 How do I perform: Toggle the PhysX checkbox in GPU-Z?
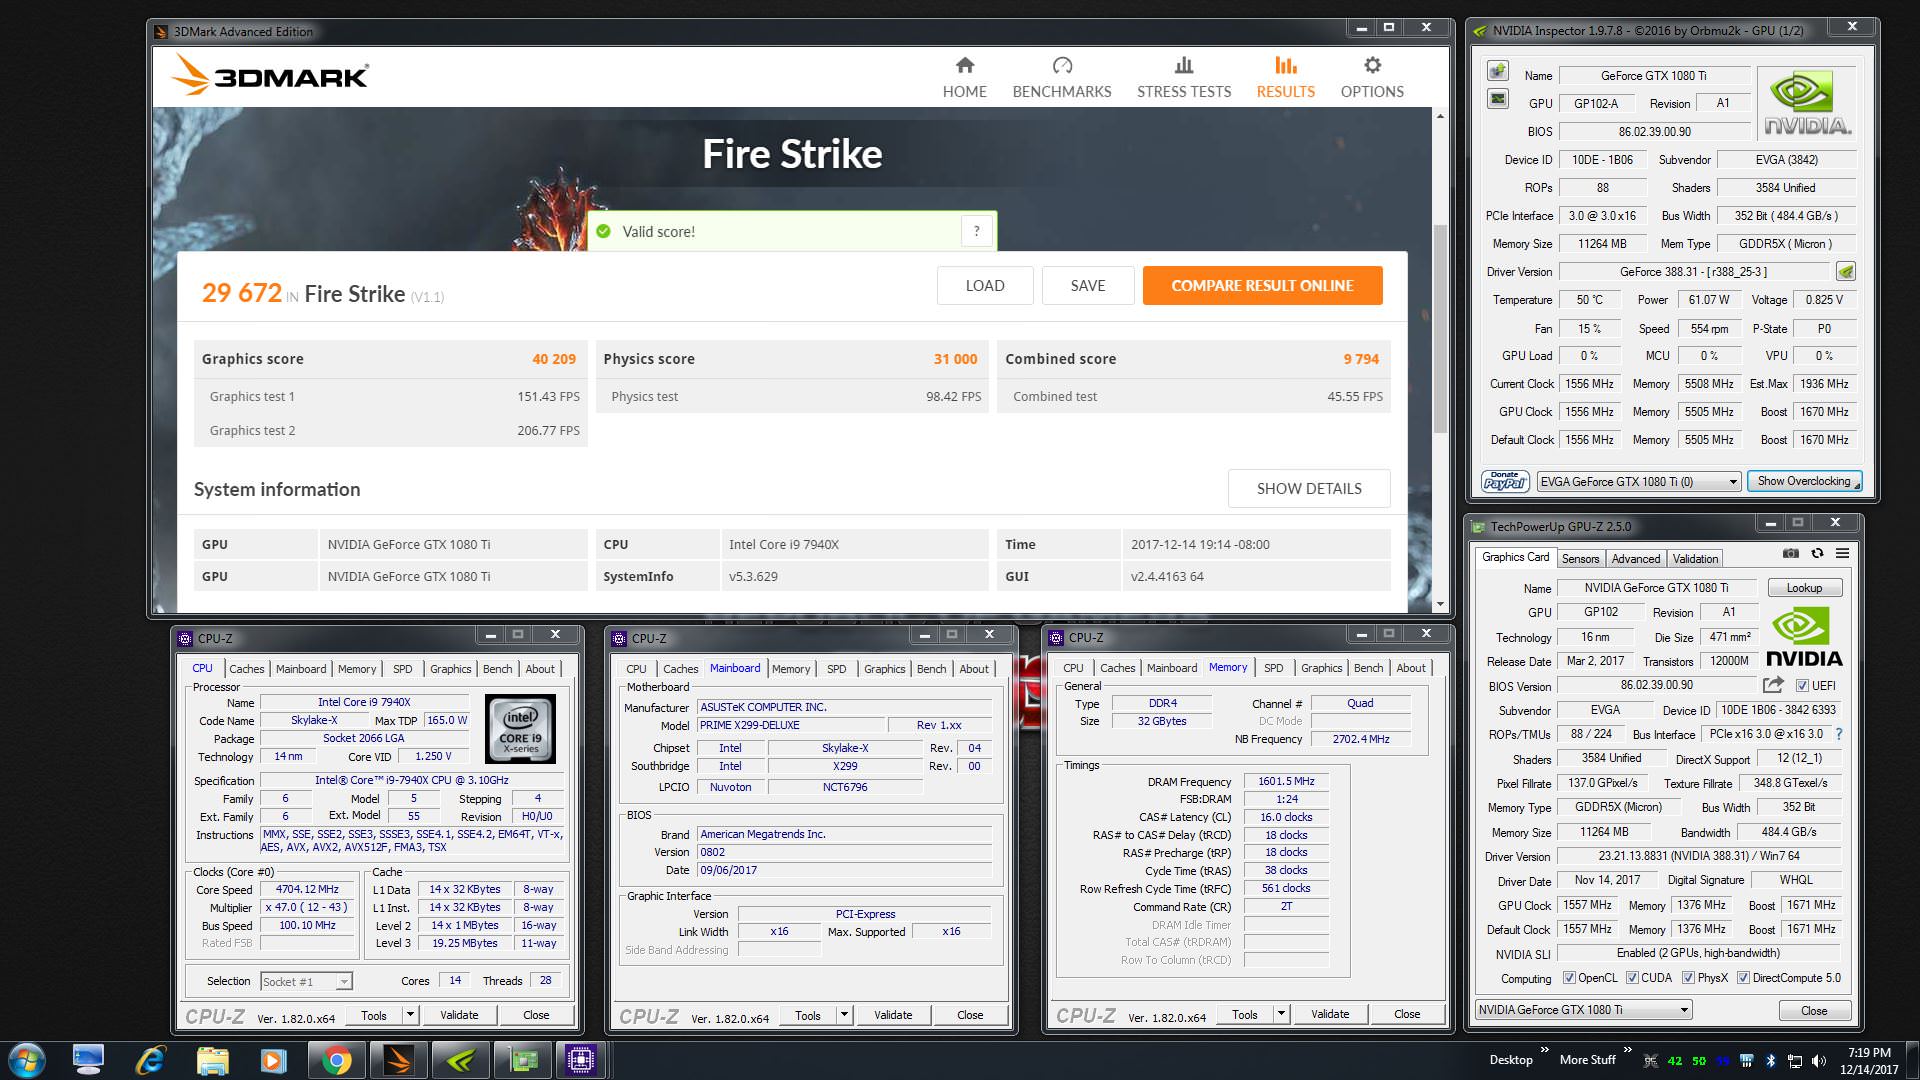click(x=1688, y=978)
